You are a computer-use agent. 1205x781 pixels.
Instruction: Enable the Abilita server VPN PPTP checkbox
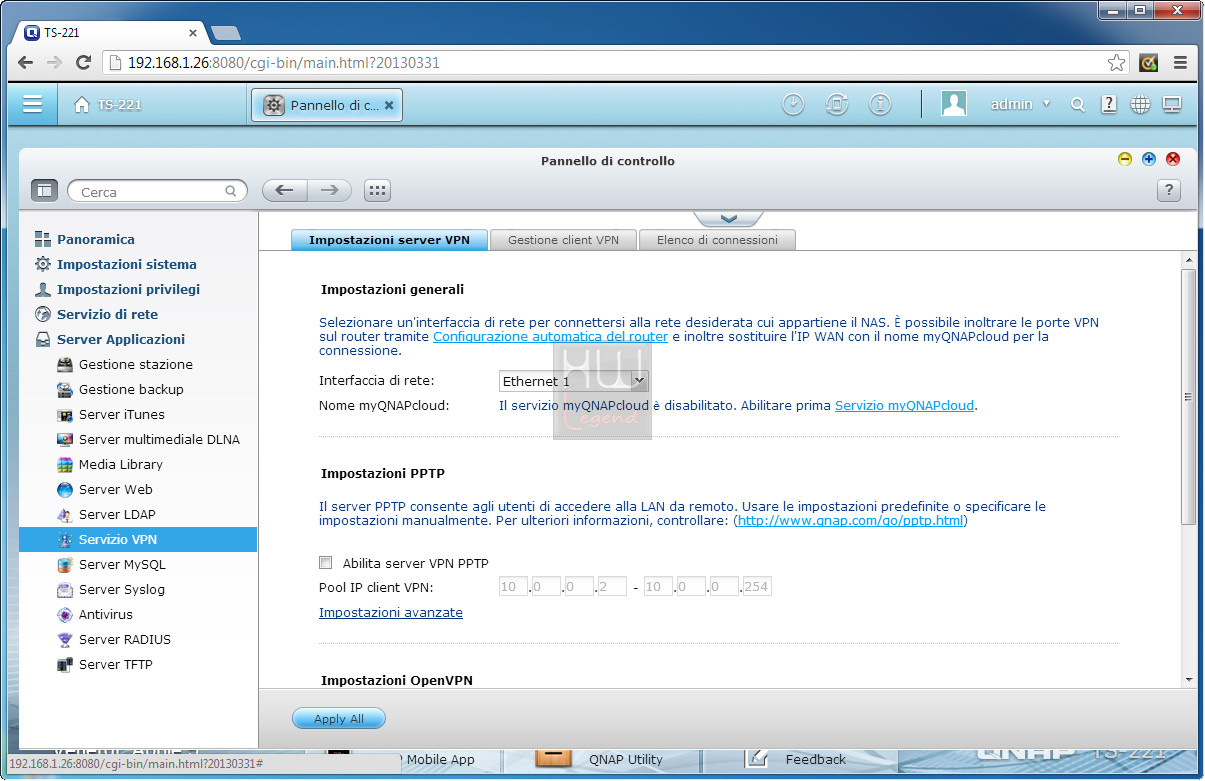click(325, 563)
